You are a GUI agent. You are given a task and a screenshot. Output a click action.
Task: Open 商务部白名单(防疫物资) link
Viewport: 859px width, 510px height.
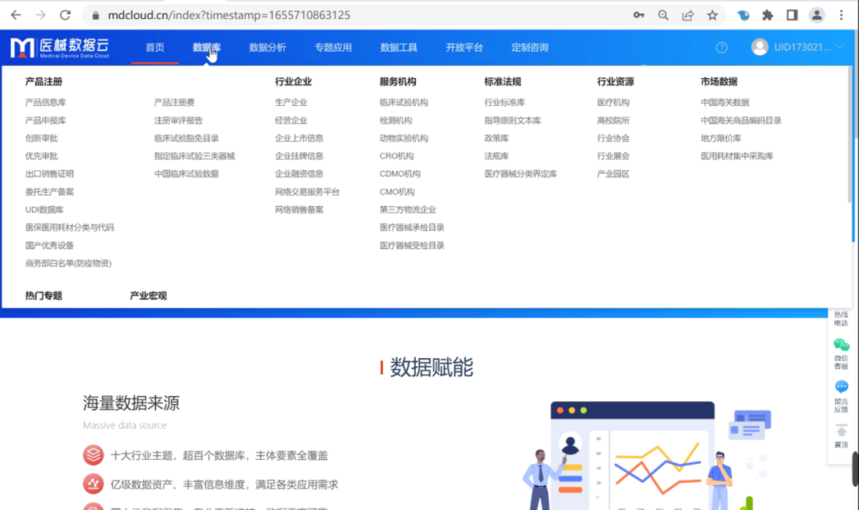click(68, 263)
